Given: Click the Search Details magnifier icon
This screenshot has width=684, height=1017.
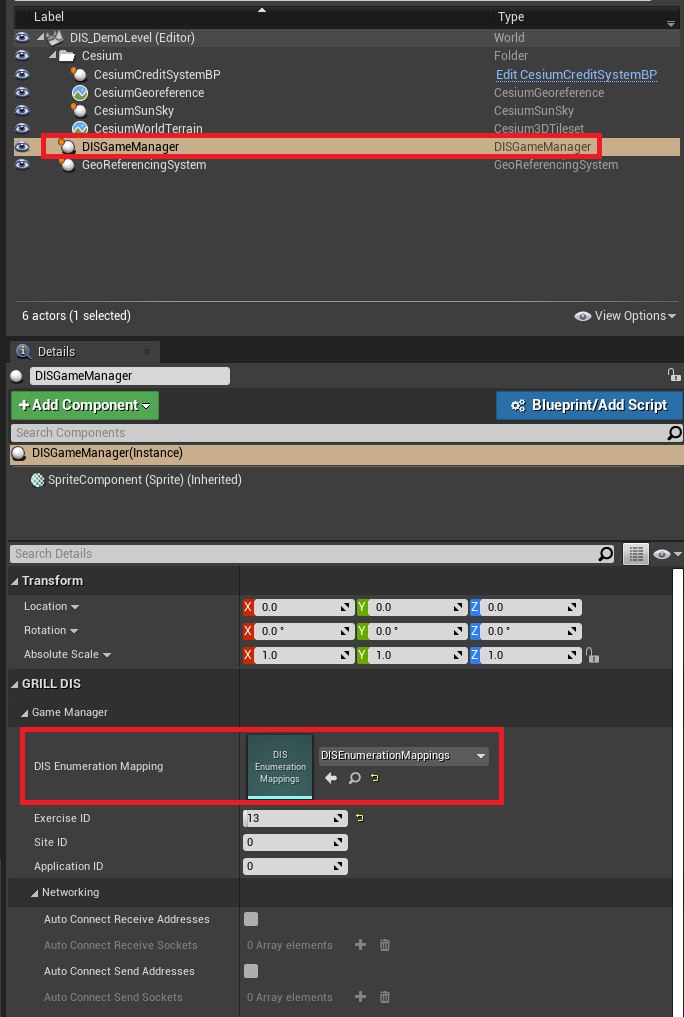Looking at the screenshot, I should [606, 554].
